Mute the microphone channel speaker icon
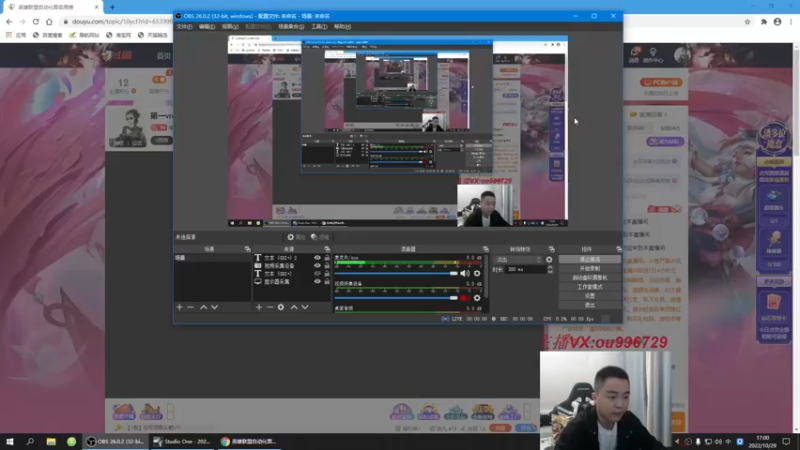This screenshot has height=450, width=800. 465,273
